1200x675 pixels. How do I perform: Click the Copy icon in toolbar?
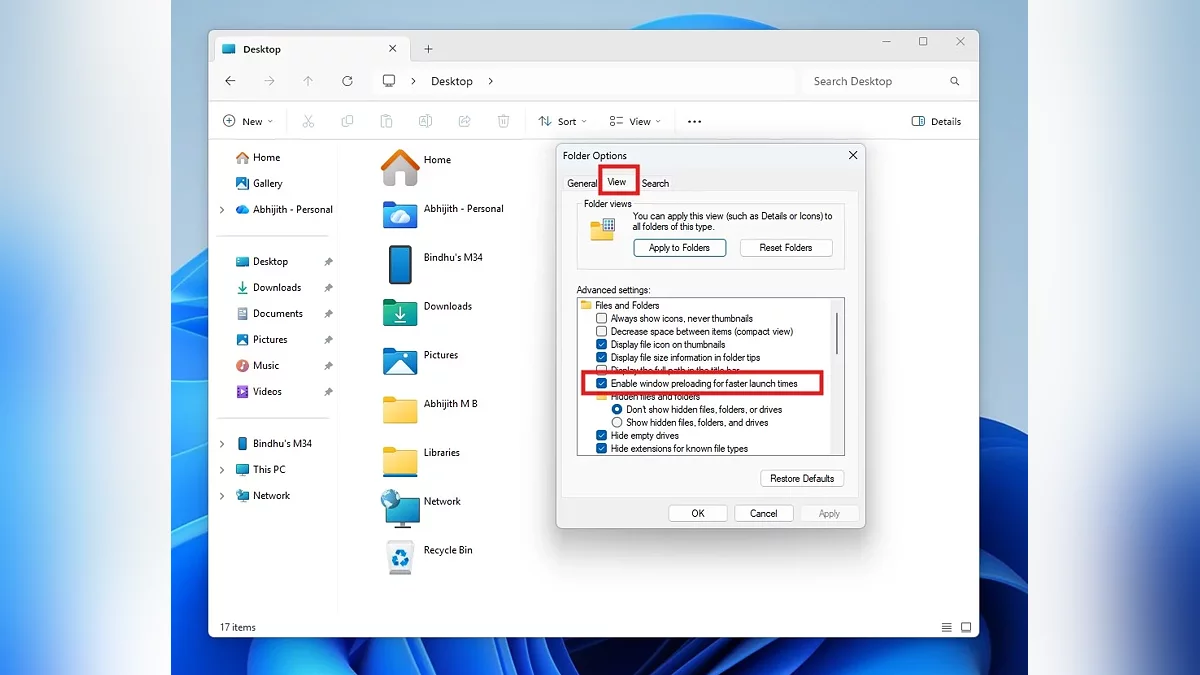click(347, 121)
